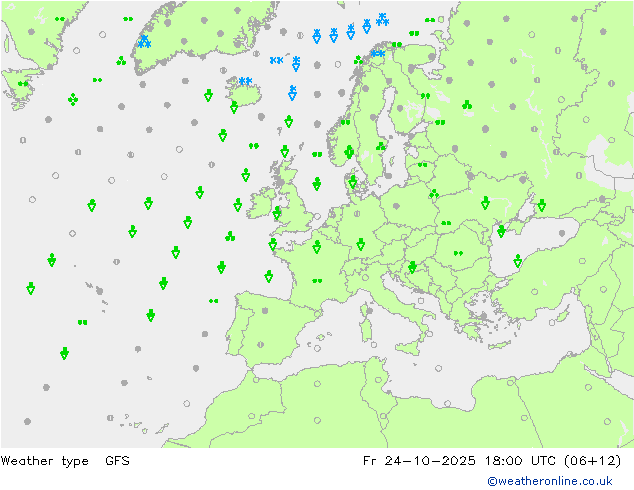Select the 'Weather type' caption text
634x490 pixels.
pyautogui.click(x=44, y=461)
